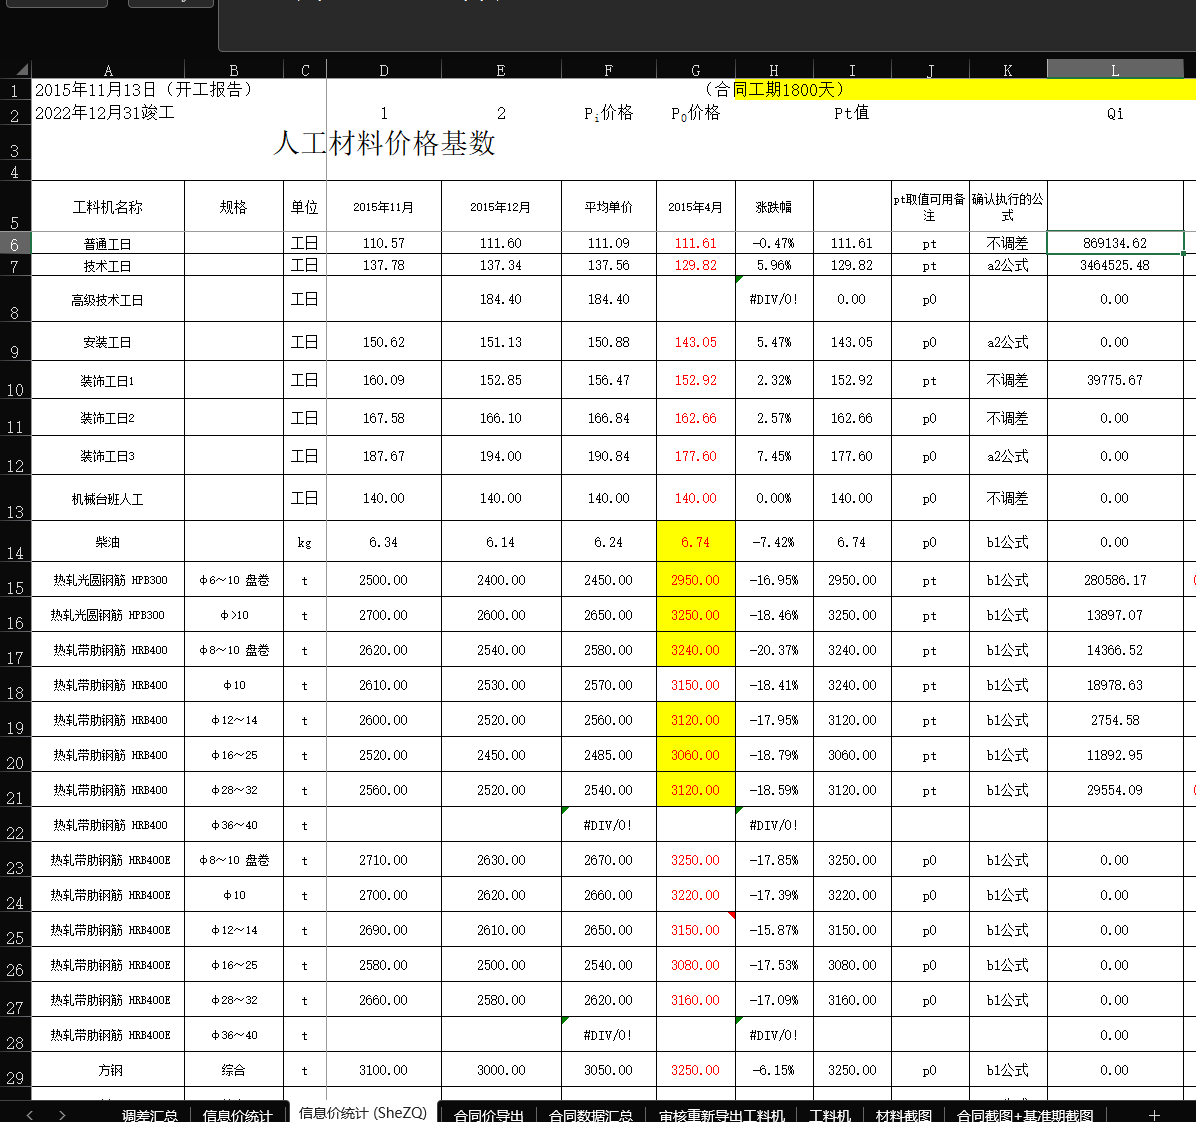Click the 39775.67 cell
This screenshot has width=1196, height=1122.
point(1115,380)
